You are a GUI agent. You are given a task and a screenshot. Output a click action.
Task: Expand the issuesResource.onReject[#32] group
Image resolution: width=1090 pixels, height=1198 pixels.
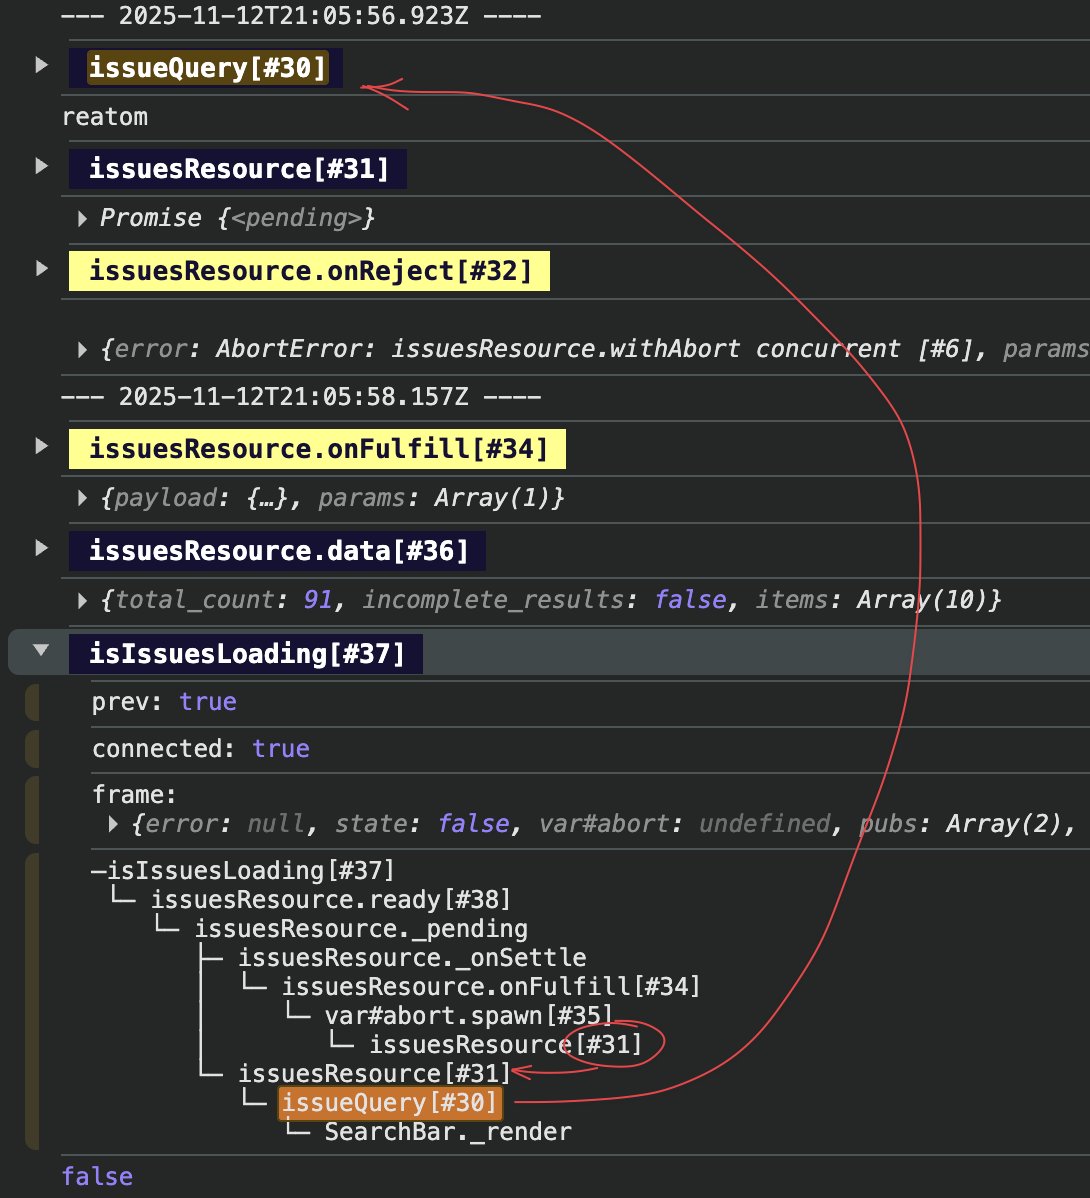tap(42, 269)
